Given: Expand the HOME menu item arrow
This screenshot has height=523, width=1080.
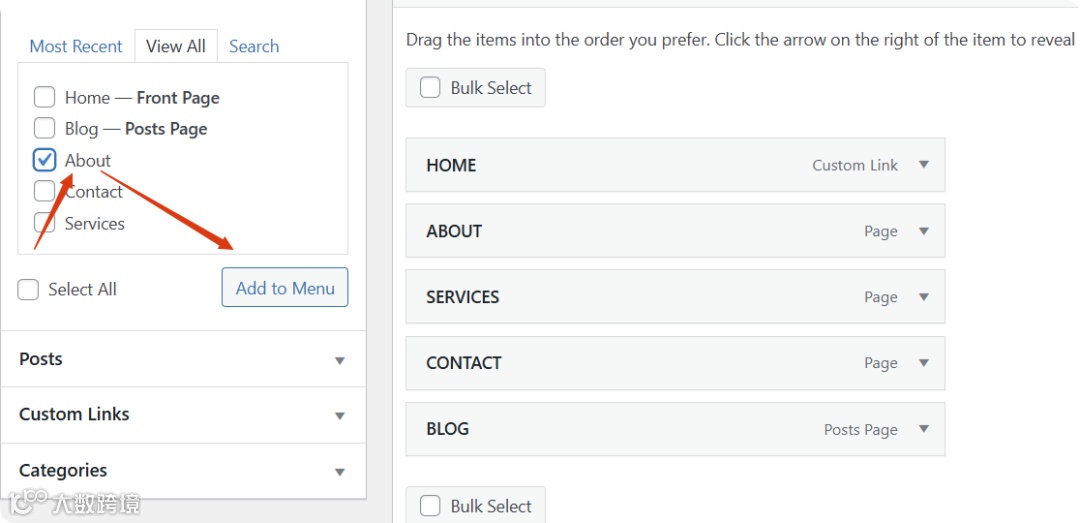Looking at the screenshot, I should 923,165.
